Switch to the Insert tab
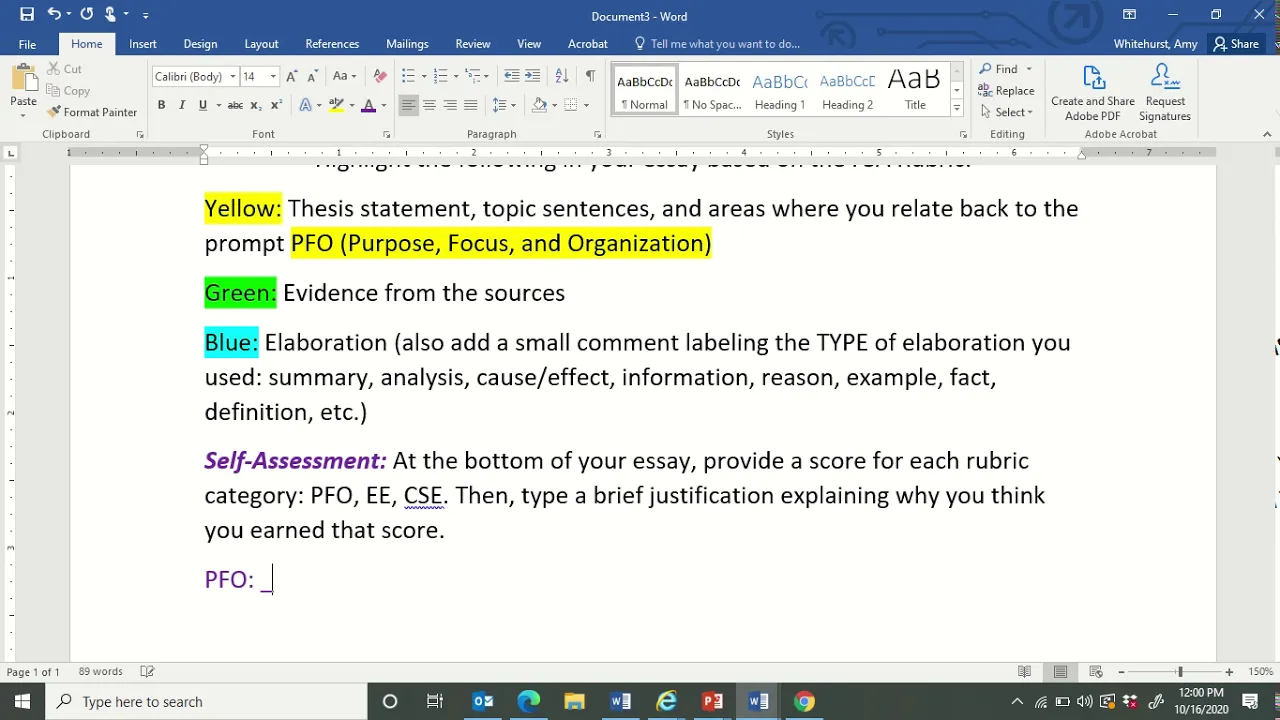This screenshot has width=1280, height=720. point(142,44)
